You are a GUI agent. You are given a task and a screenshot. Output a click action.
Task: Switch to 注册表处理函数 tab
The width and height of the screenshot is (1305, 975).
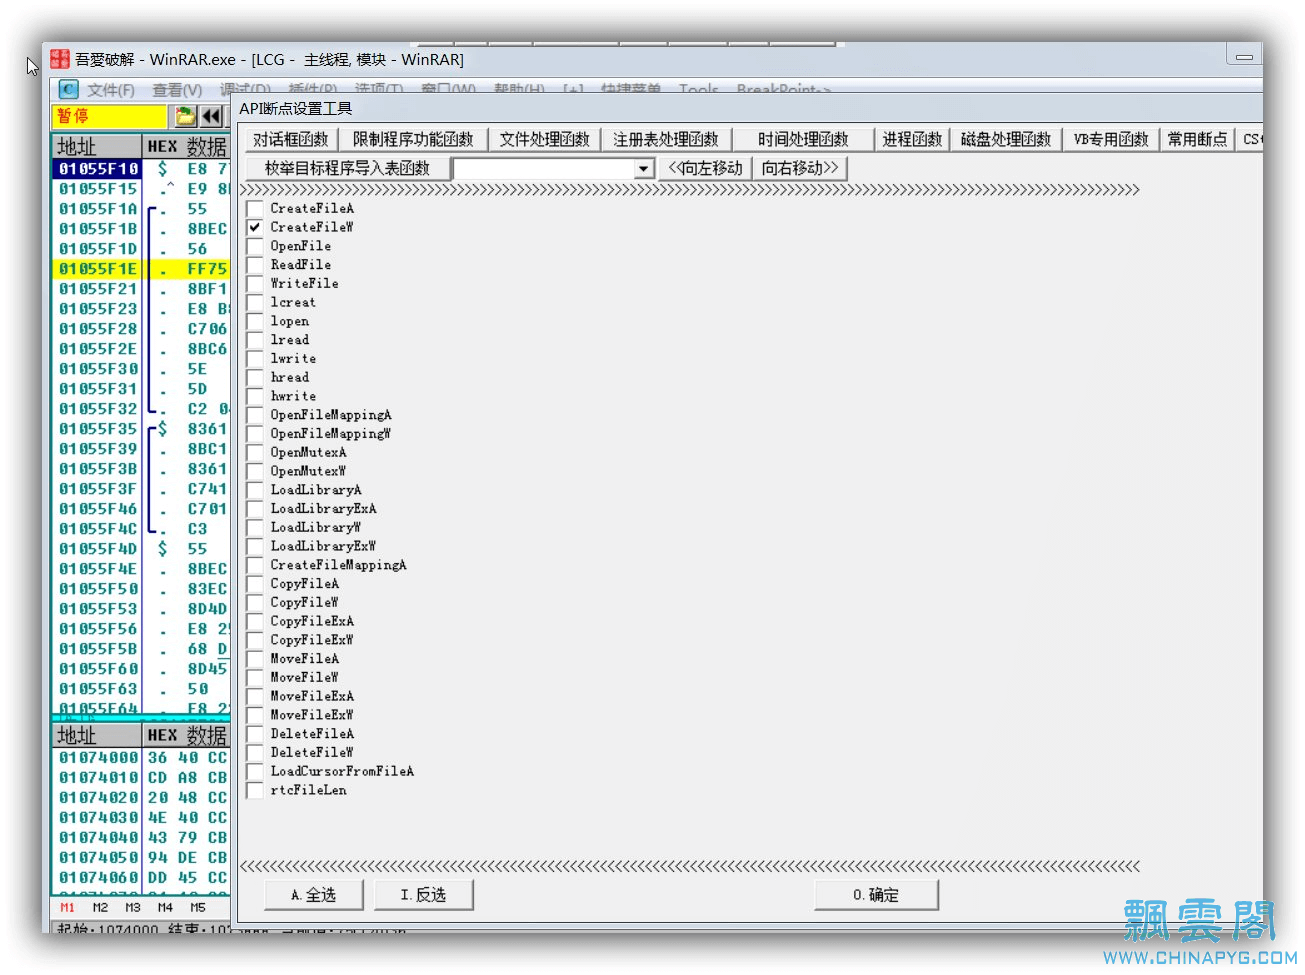(666, 139)
